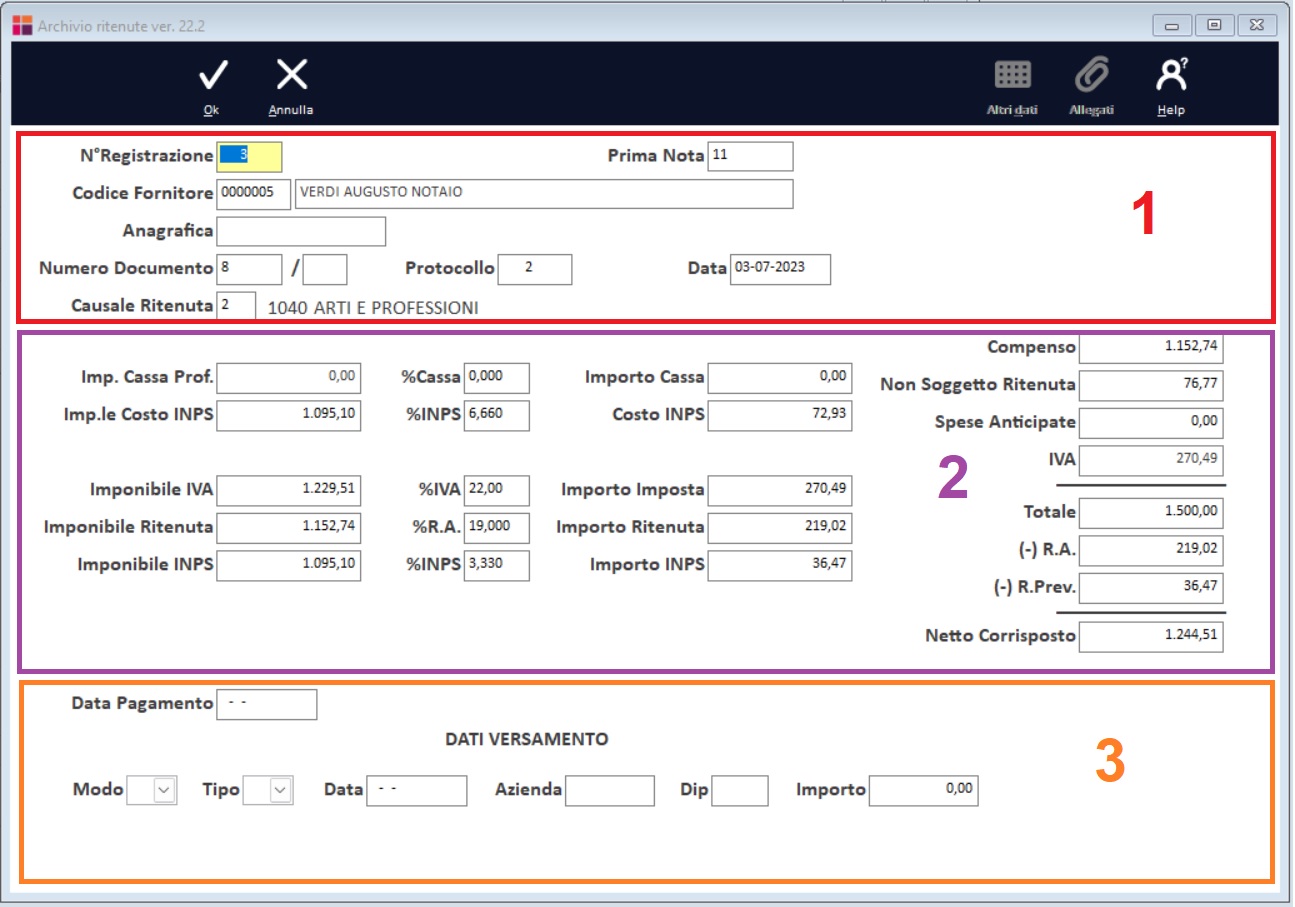Click the N°Registrazione field
Screen dimensions: 1295x907
coord(249,156)
